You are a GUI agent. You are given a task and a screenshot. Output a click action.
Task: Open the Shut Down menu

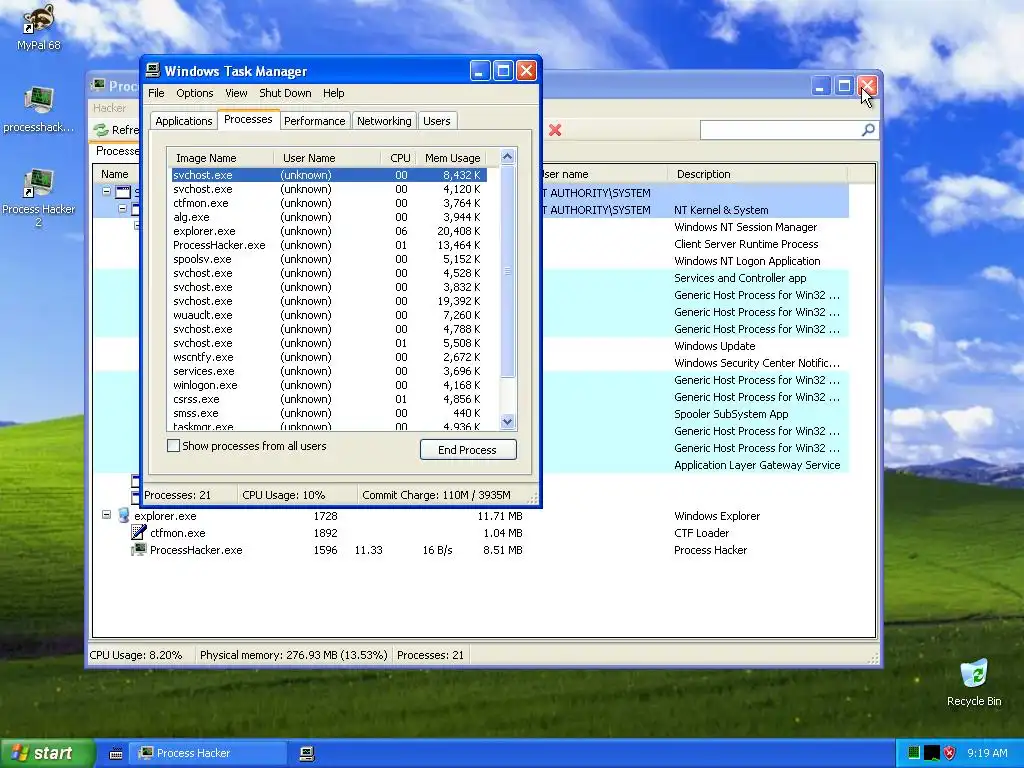(x=285, y=93)
